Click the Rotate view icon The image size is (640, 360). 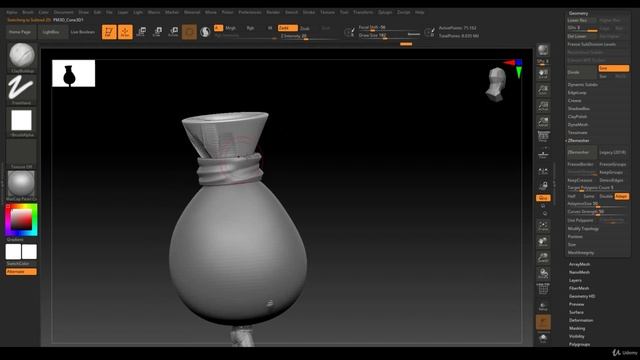tap(543, 273)
